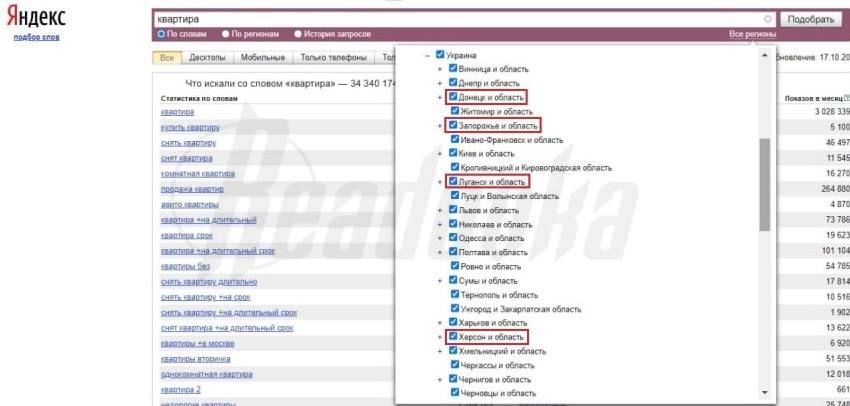Screen dimensions: 850x406
Task: Uncheck the 'Донецк и область' checkbox
Action: 454,97
